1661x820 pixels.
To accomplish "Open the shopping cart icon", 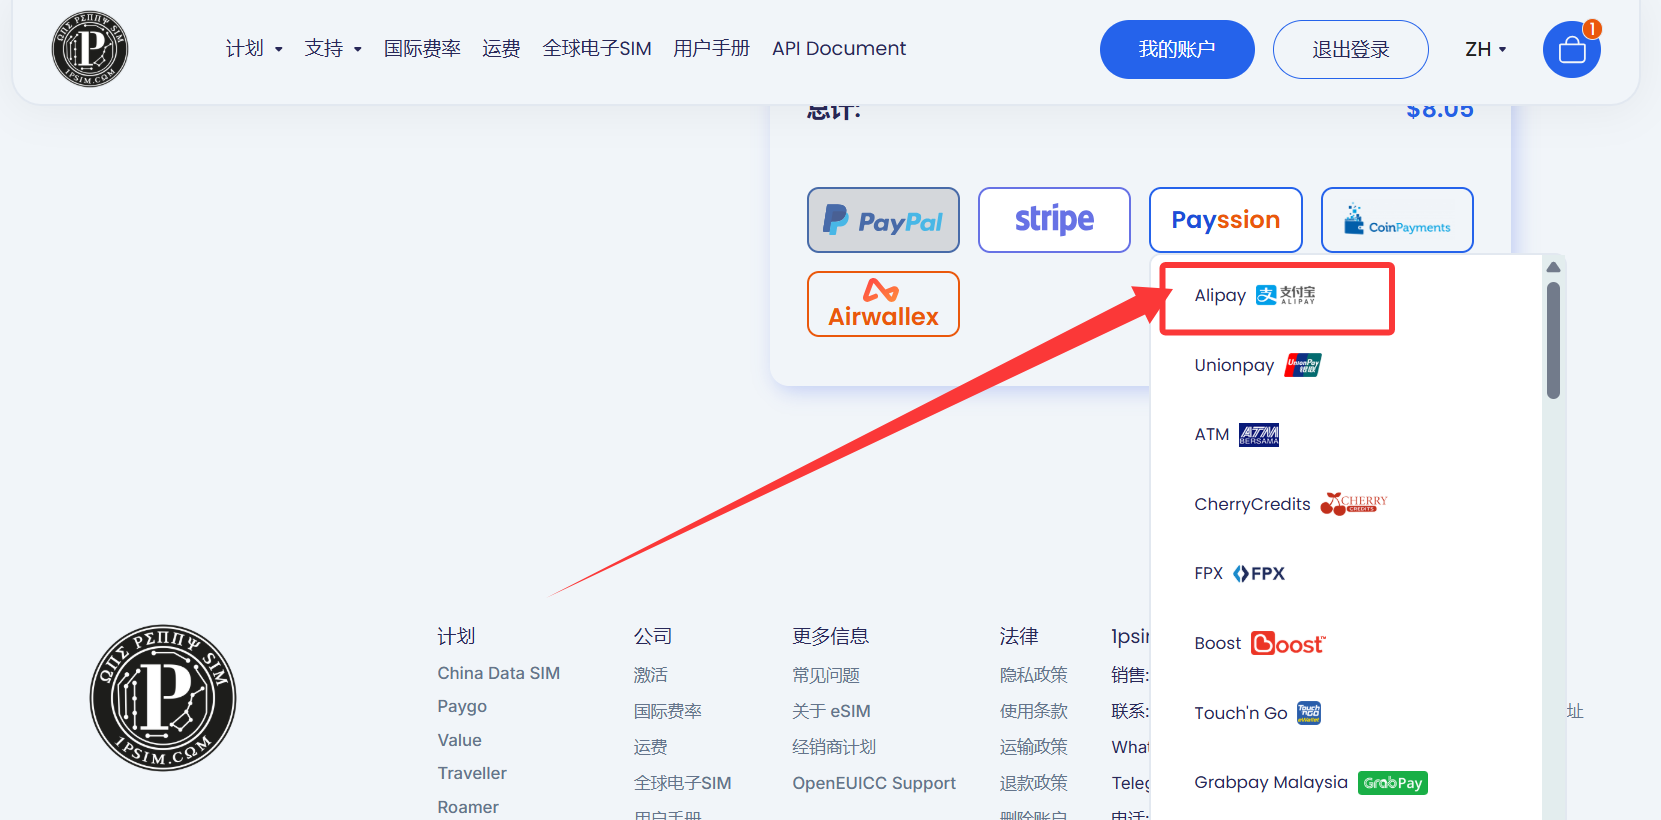I will click(x=1572, y=49).
